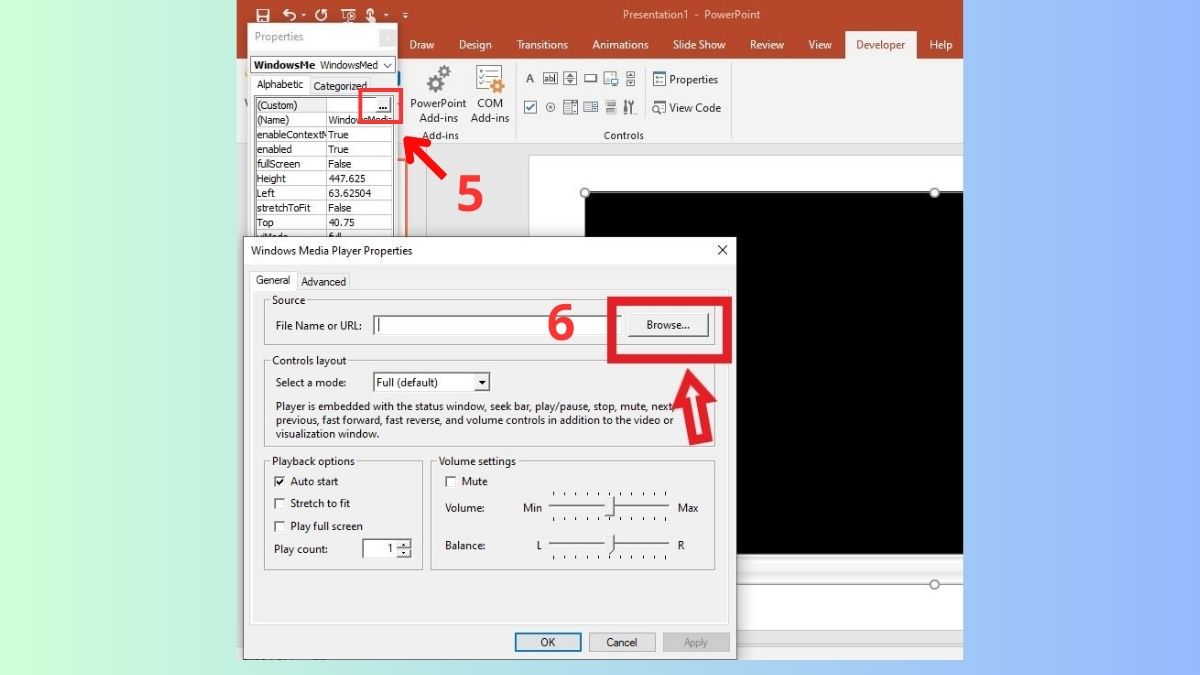Click Properties in the Controls group
Screen dimensions: 1200x675
pyautogui.click(x=685, y=79)
